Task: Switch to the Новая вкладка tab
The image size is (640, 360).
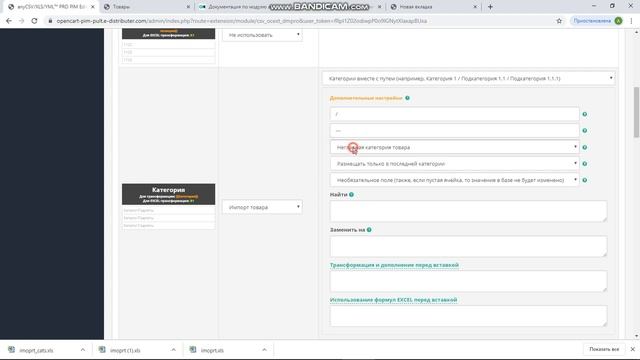Action: pos(433,7)
